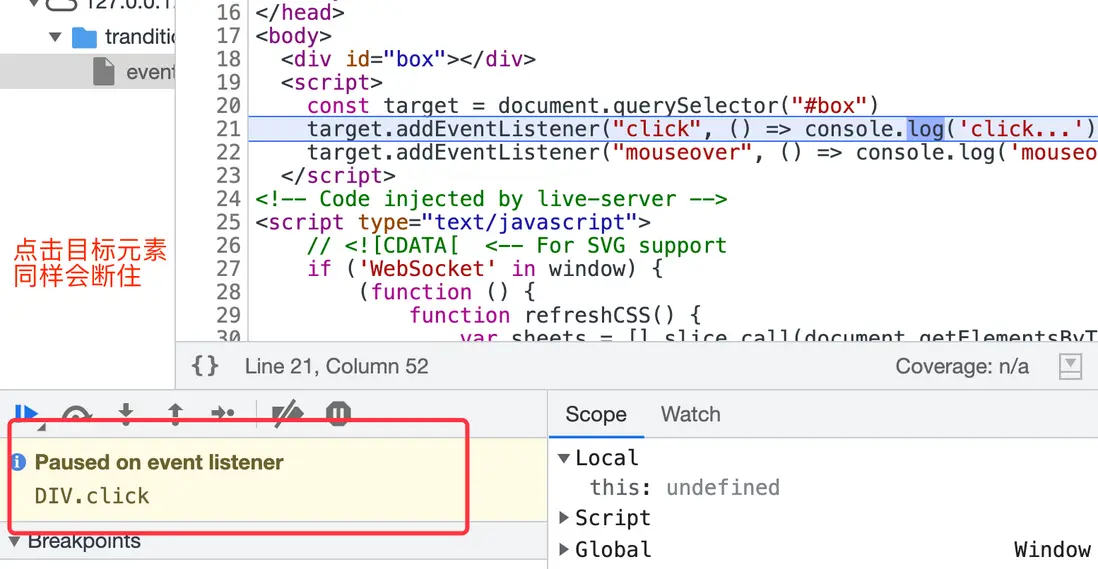Click the Step into next function icon

coord(126,414)
